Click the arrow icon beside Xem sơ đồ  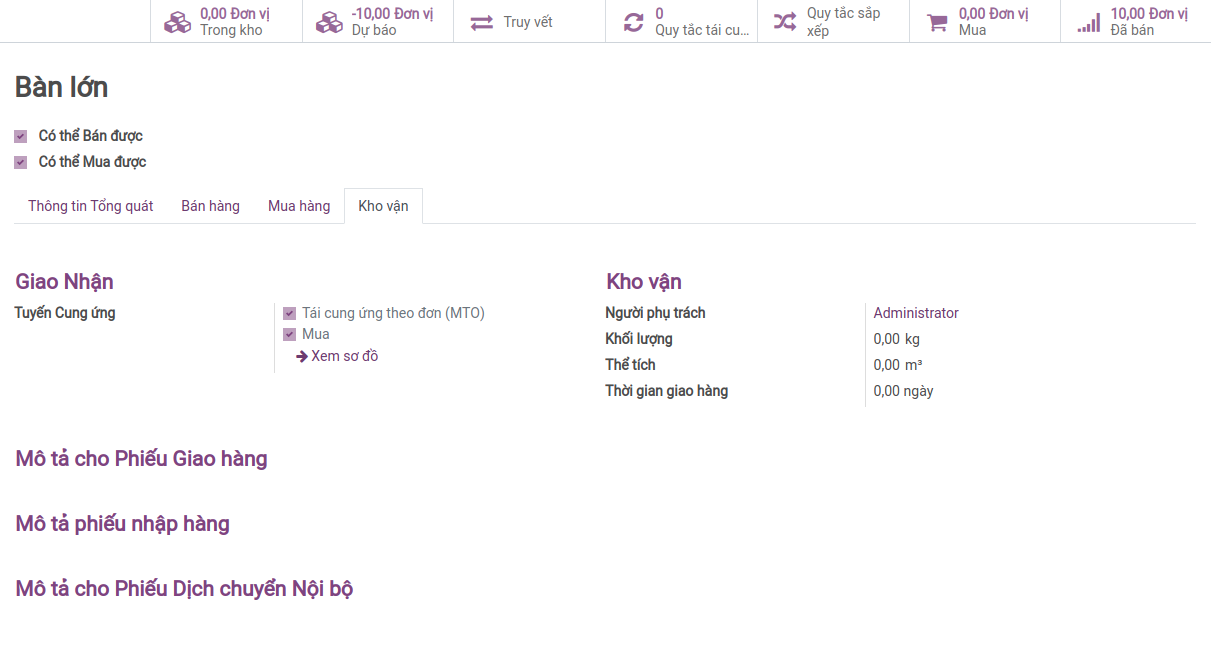point(301,356)
